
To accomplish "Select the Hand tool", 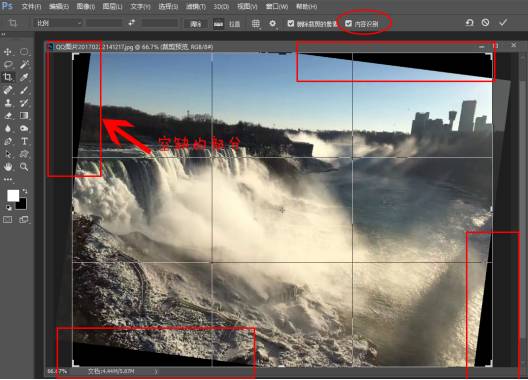I will tap(7, 167).
